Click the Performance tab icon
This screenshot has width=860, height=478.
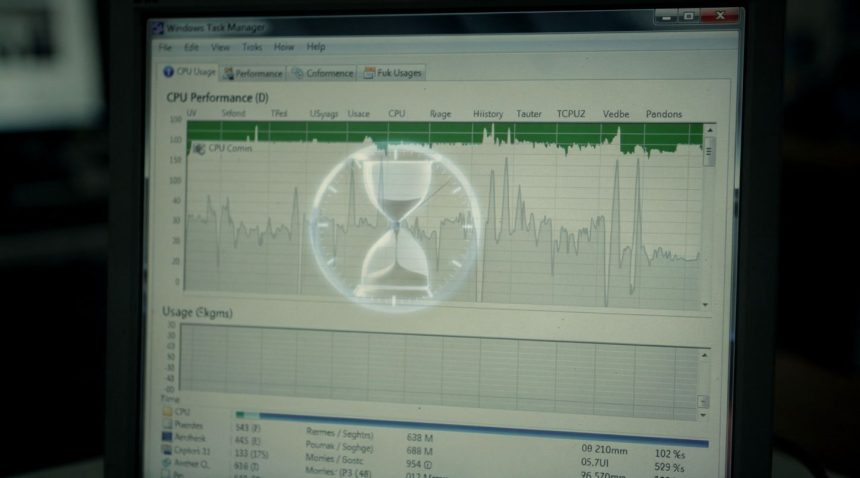tap(229, 73)
